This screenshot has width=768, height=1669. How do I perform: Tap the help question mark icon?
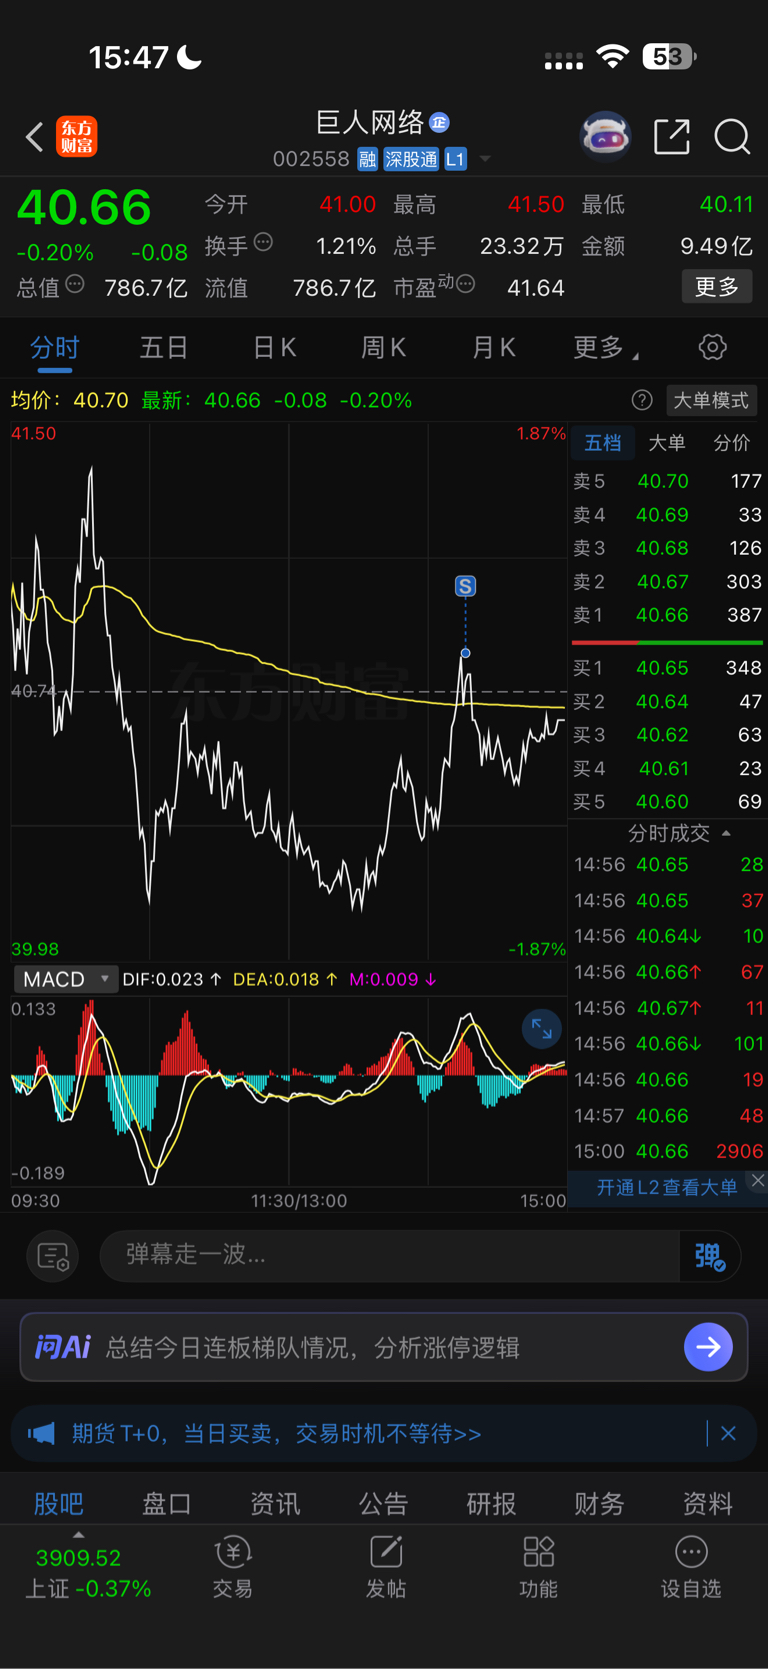point(642,400)
